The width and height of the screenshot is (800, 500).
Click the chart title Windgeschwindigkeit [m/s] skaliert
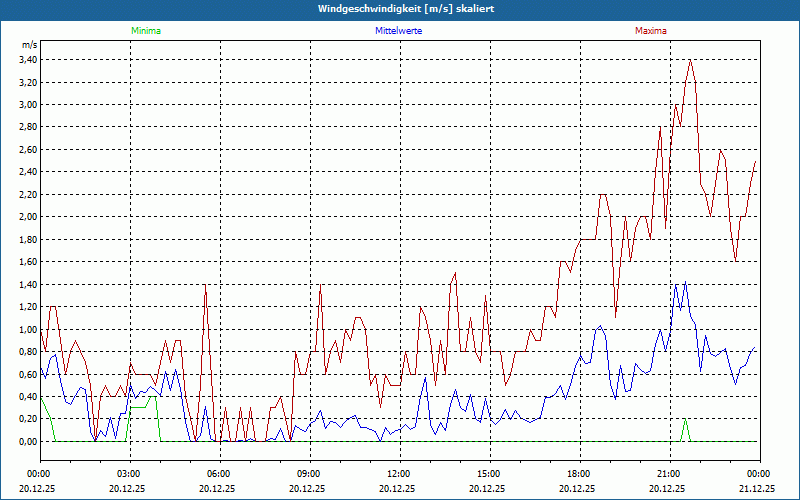400,9
